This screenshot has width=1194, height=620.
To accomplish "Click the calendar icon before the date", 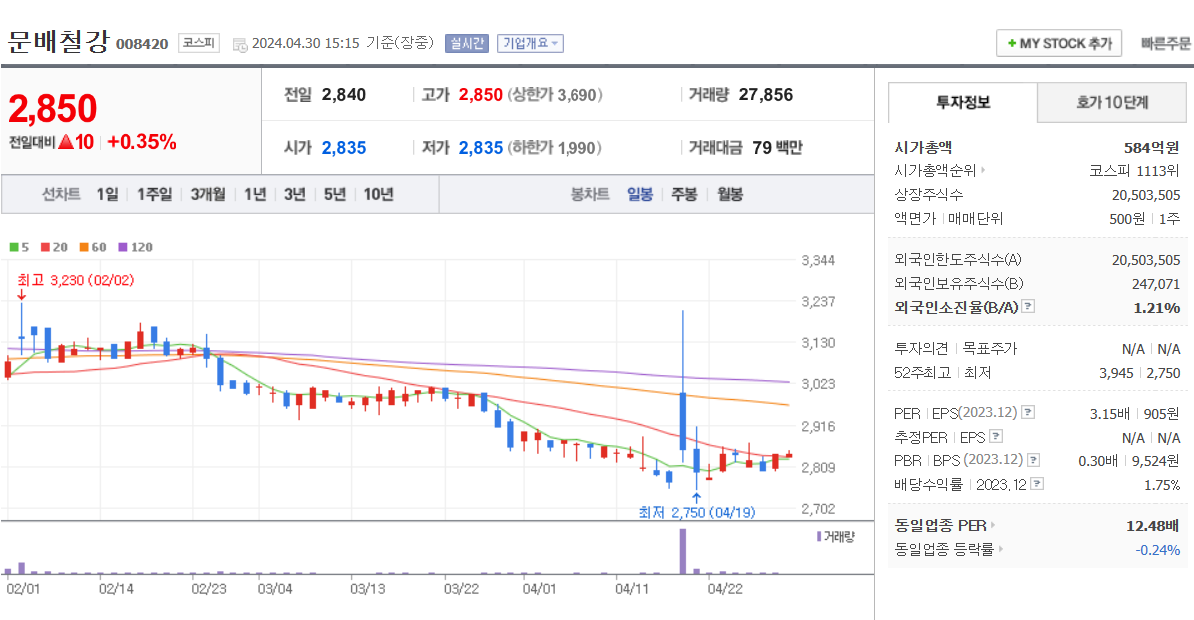I will [x=240, y=45].
